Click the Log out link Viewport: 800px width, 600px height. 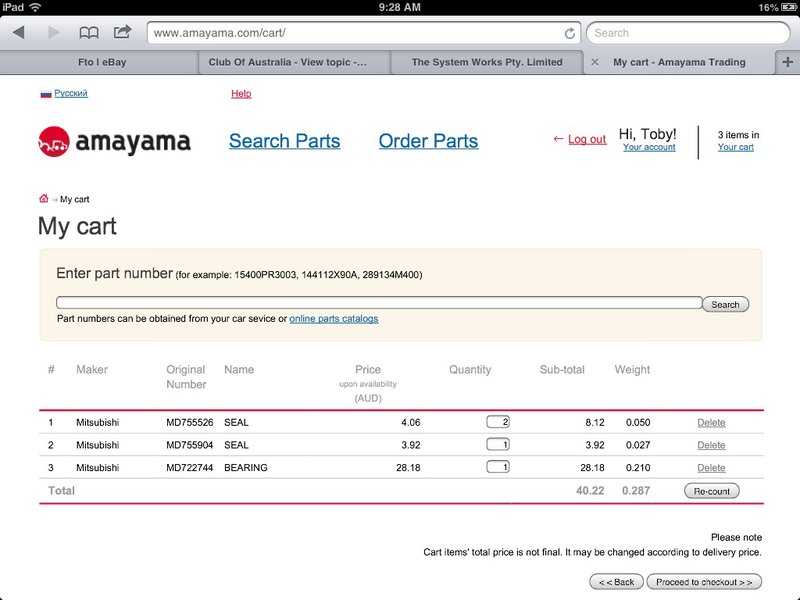point(587,139)
